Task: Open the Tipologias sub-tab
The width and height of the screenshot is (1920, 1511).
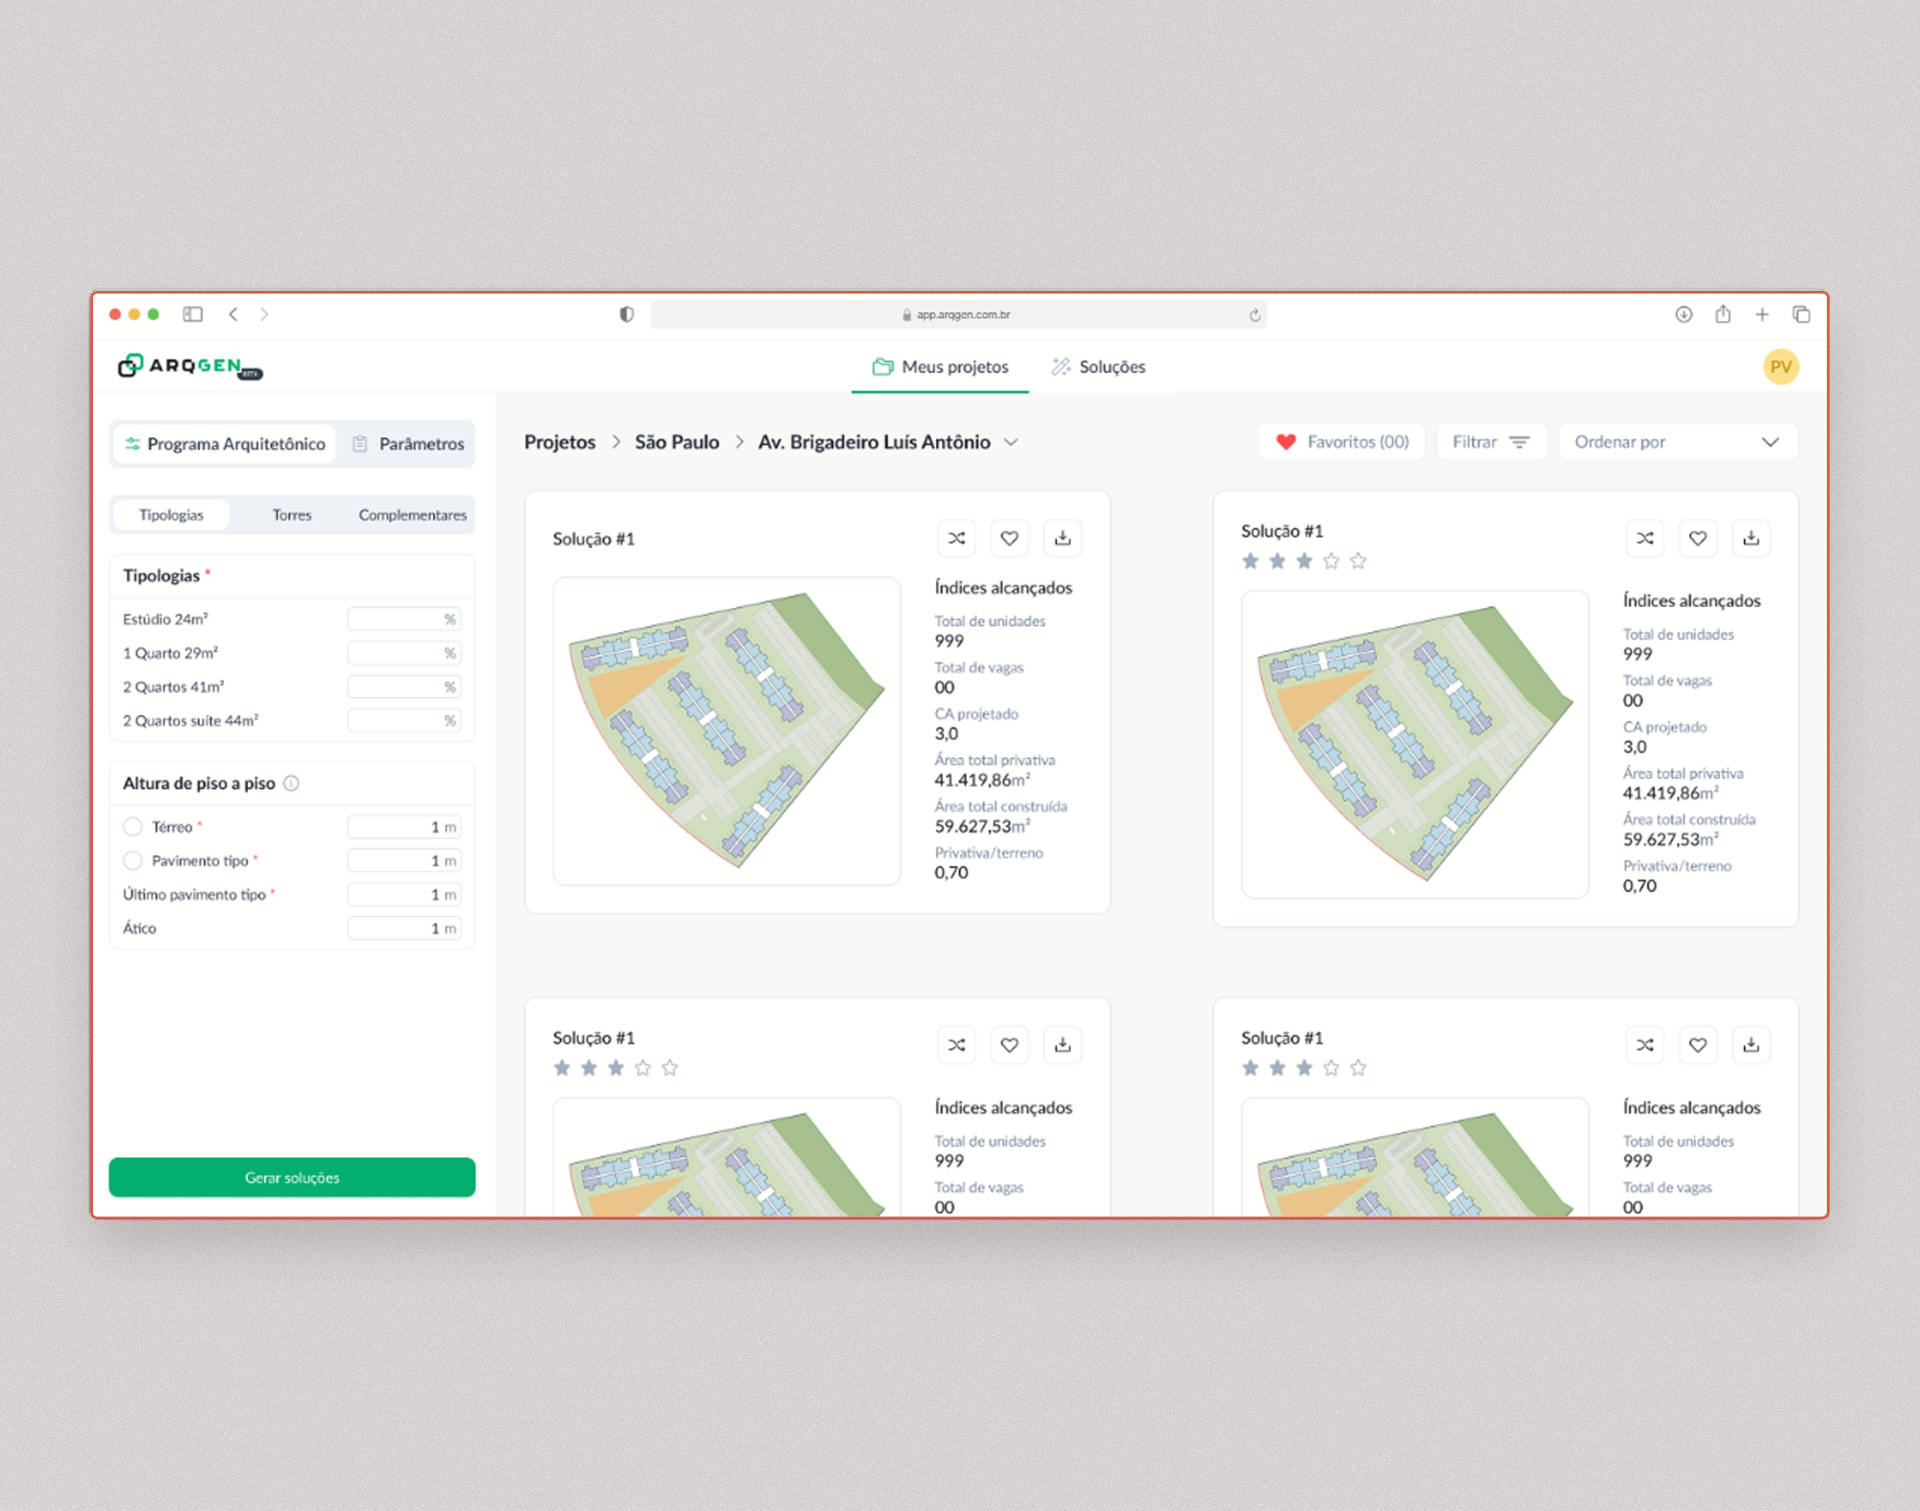Action: 171,515
